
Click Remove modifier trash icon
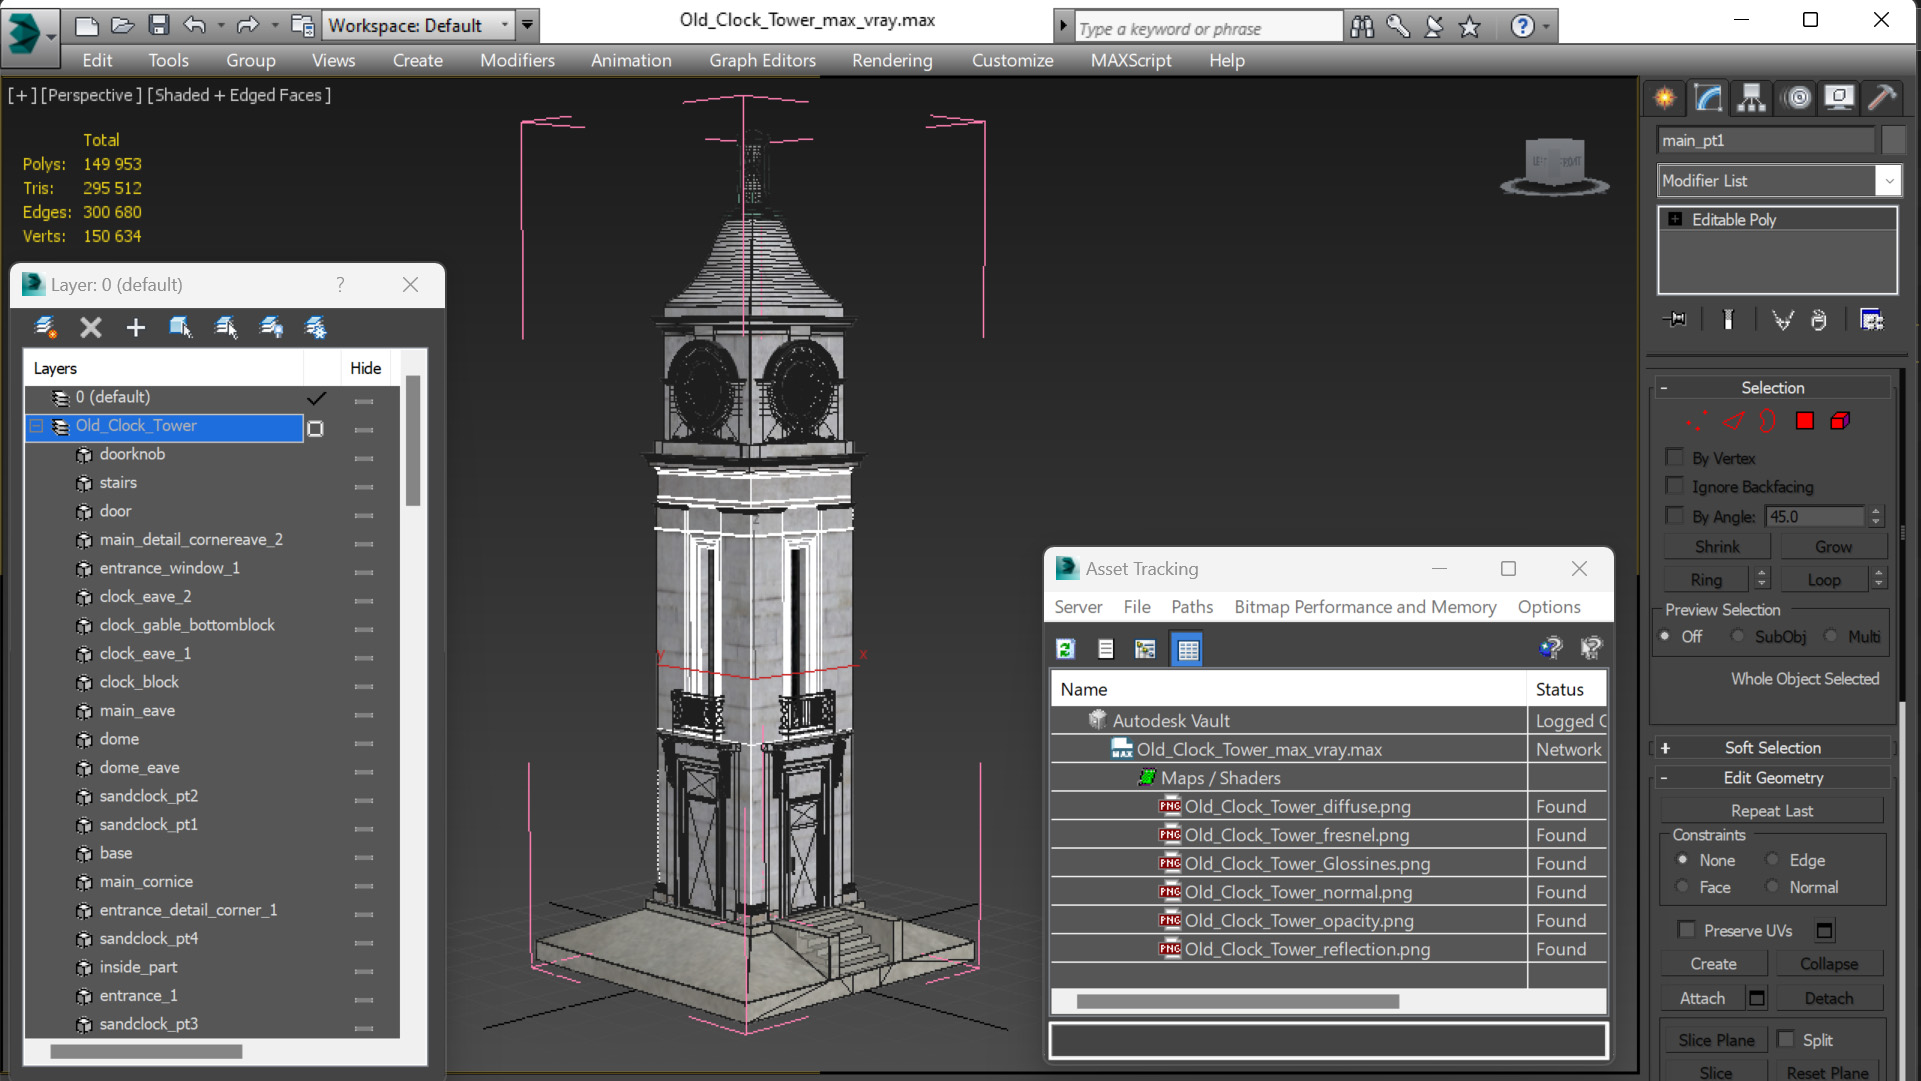pos(1819,320)
